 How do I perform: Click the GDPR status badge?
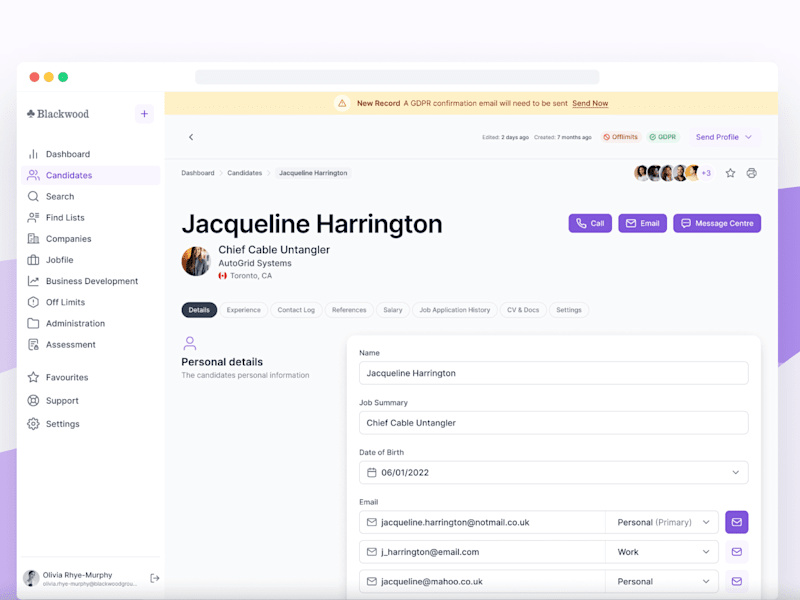663,137
